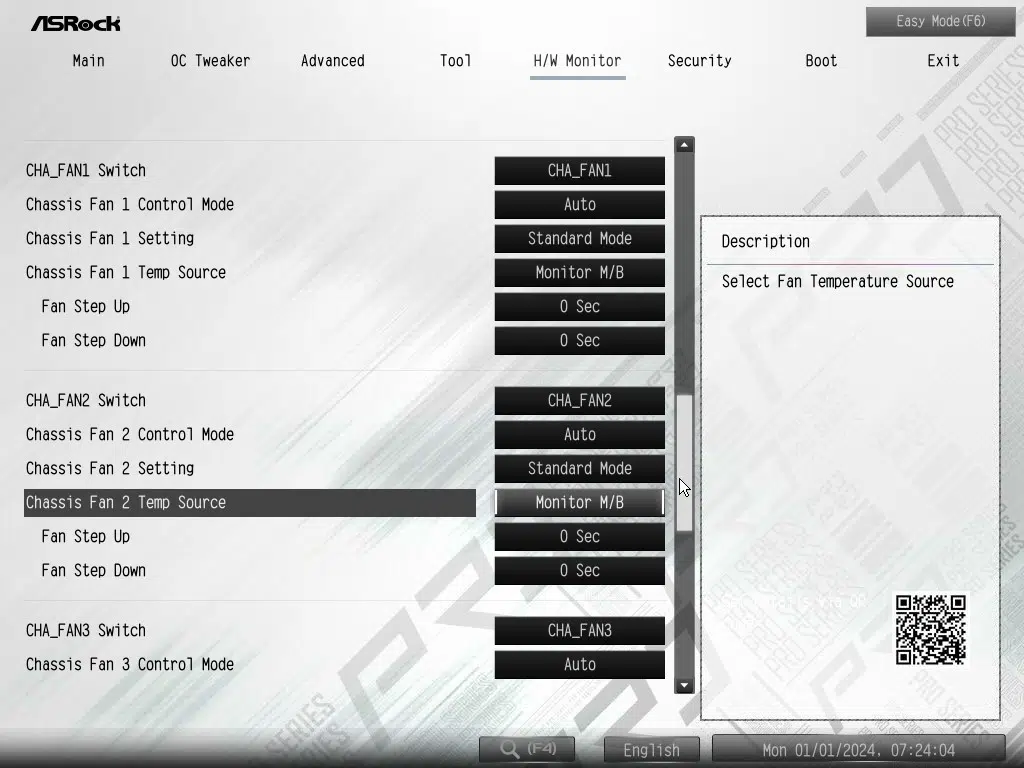Image resolution: width=1024 pixels, height=768 pixels.
Task: Set Chassis Fan 1 Fan Step Up value
Action: (579, 307)
